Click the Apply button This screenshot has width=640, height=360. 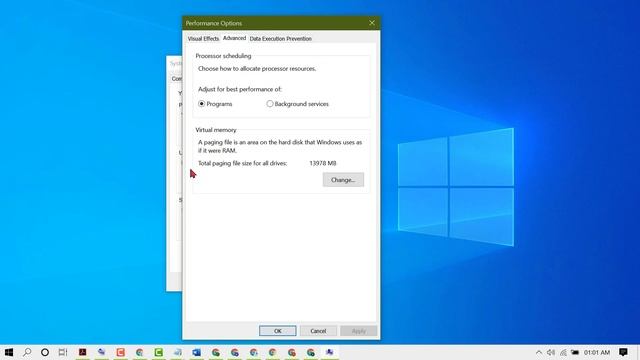tap(358, 331)
